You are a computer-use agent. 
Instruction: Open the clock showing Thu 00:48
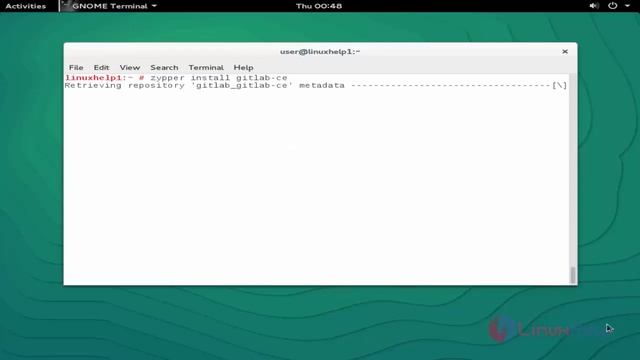pyautogui.click(x=319, y=6)
